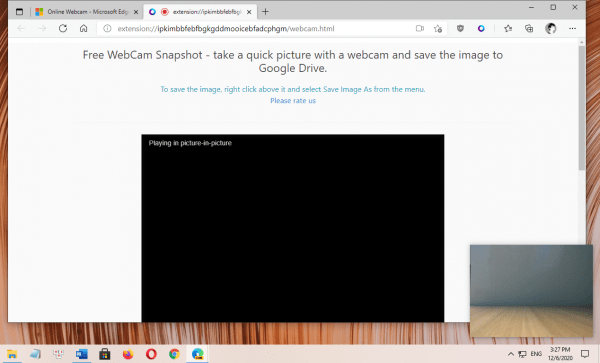Screen dimensions: 600x363
Task: Click the address bar URL
Action: pyautogui.click(x=226, y=28)
